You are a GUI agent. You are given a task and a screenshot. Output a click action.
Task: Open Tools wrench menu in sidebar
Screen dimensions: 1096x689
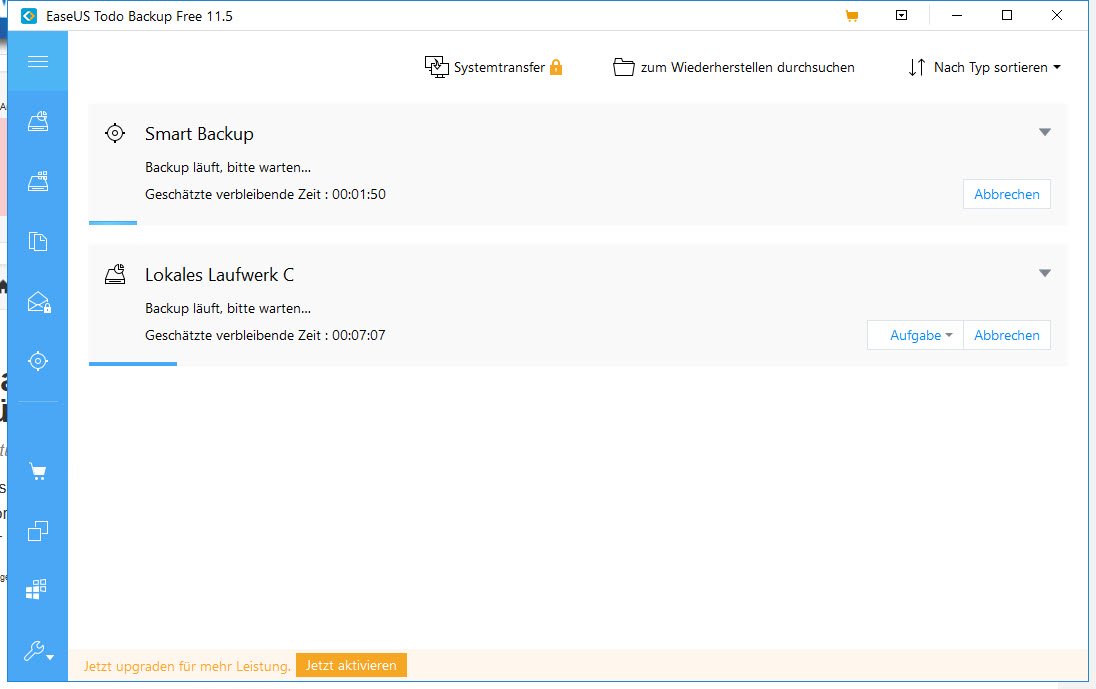[x=38, y=651]
